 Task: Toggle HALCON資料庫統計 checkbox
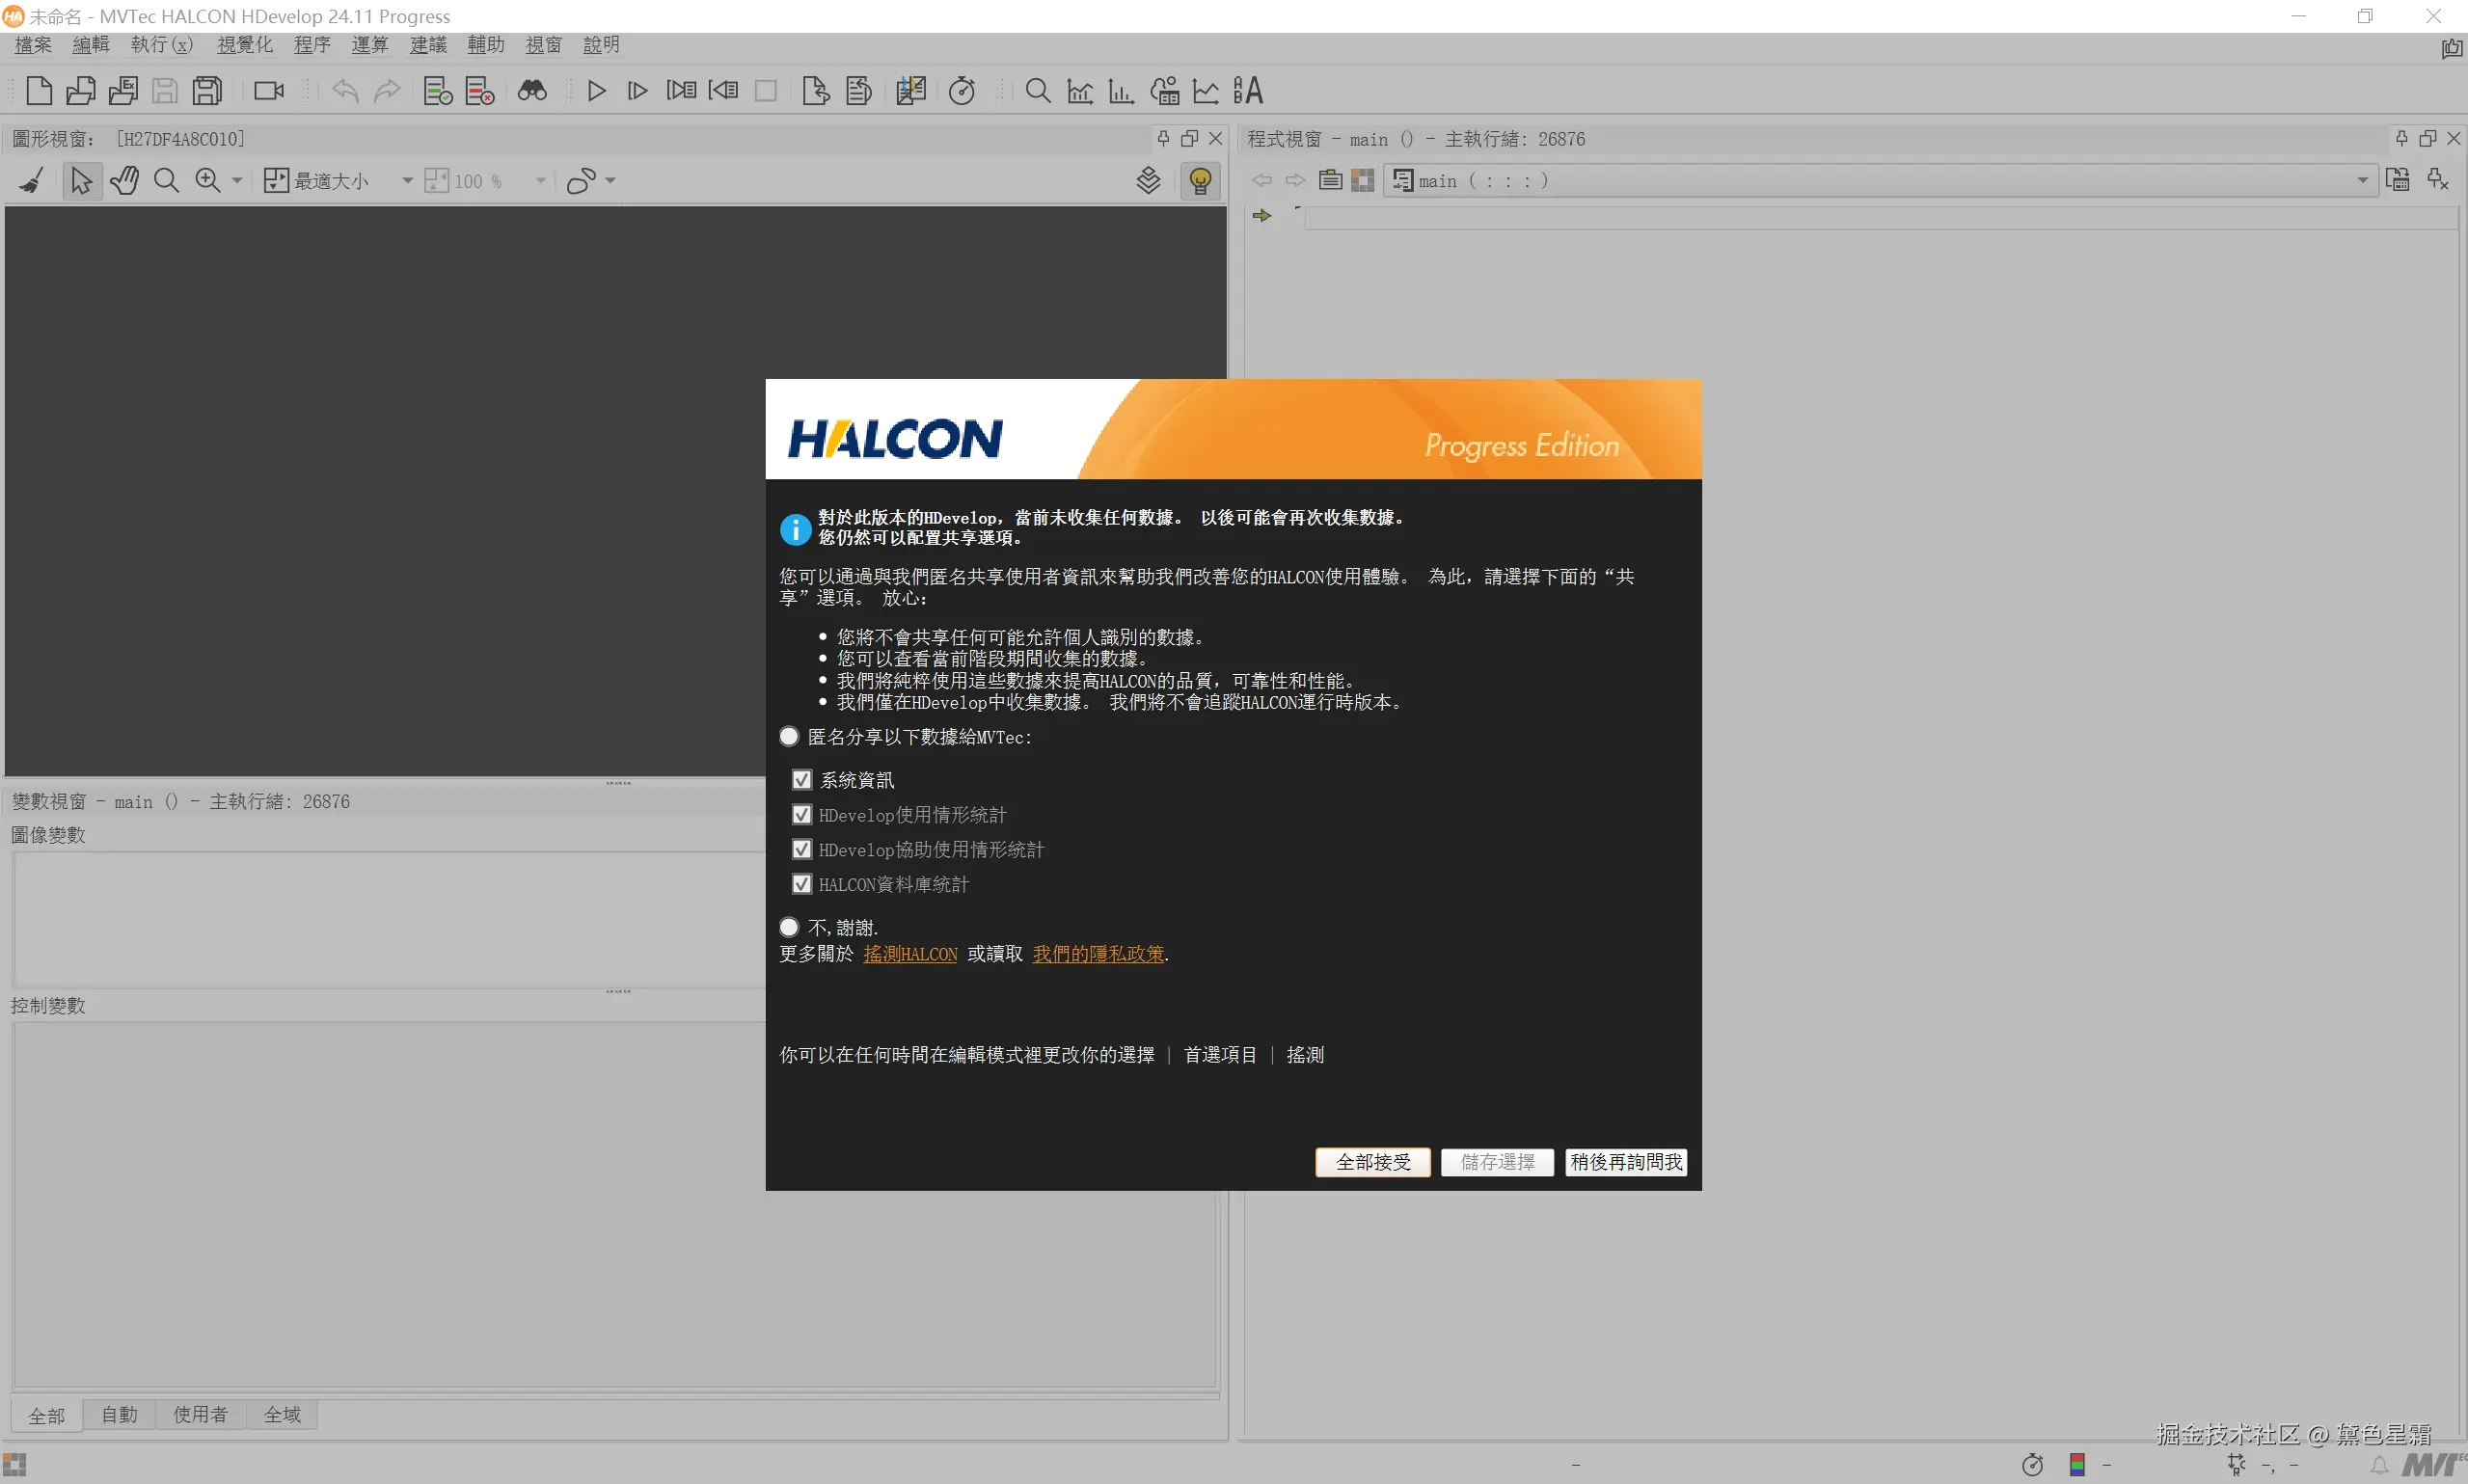[x=801, y=884]
